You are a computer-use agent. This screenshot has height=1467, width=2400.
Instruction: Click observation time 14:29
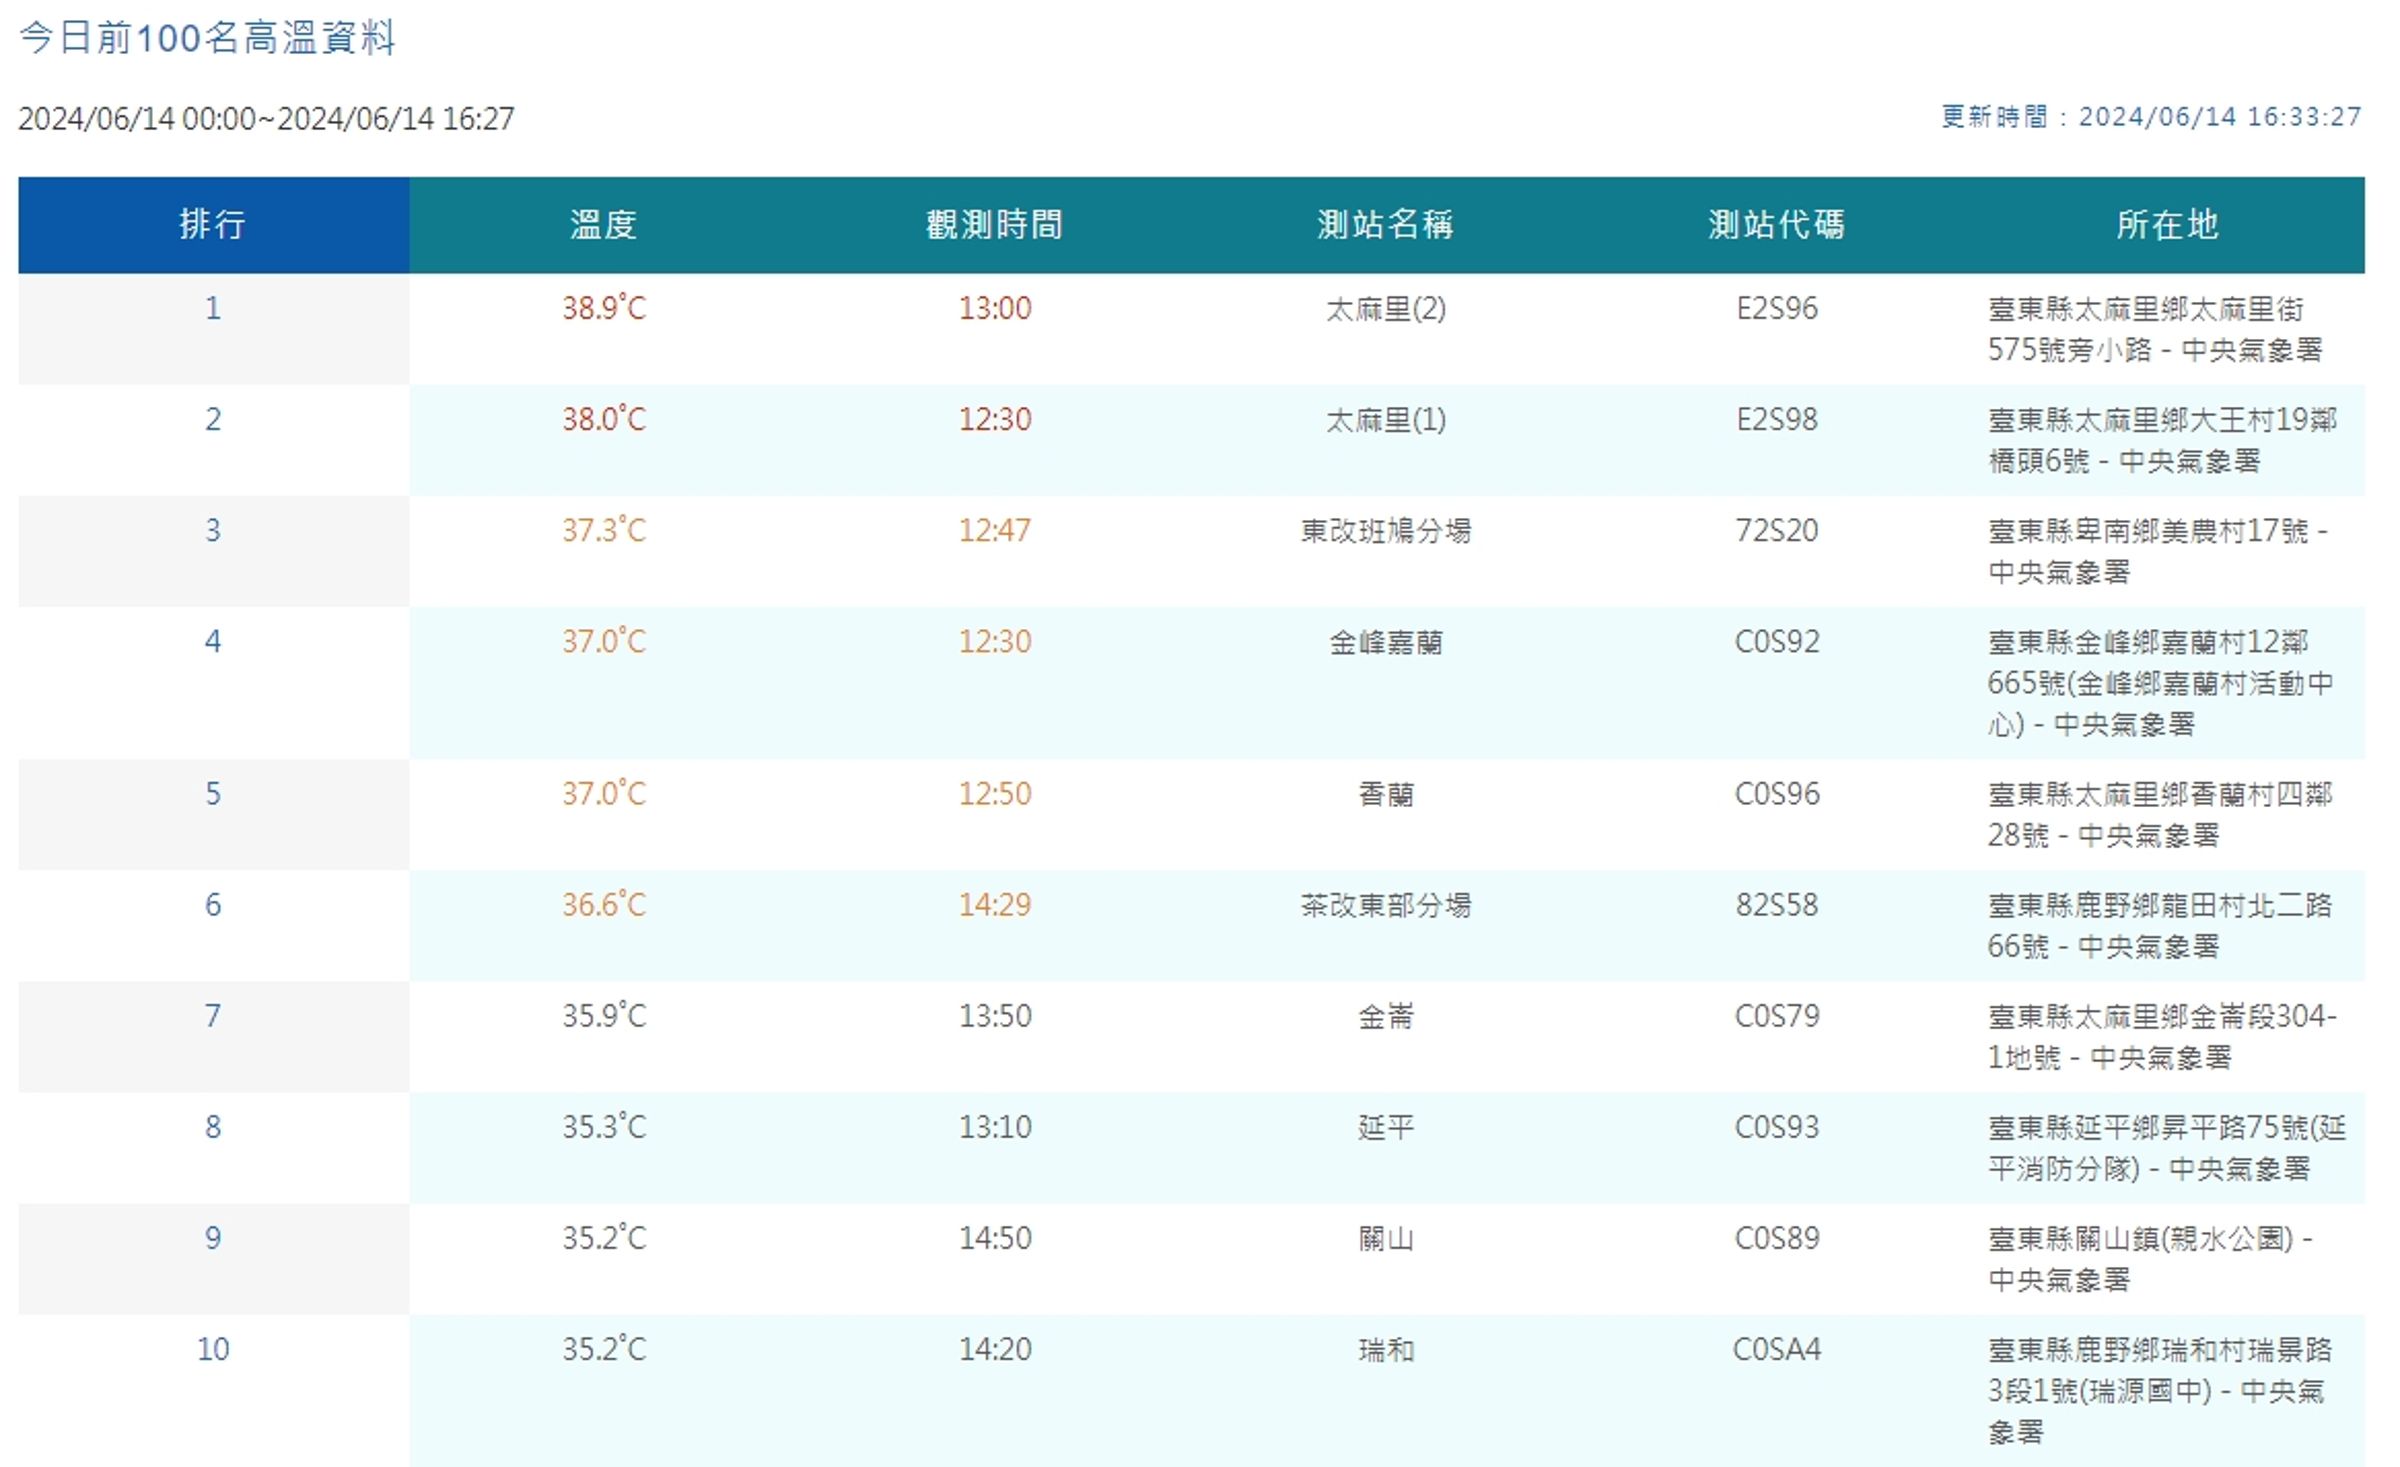(995, 905)
